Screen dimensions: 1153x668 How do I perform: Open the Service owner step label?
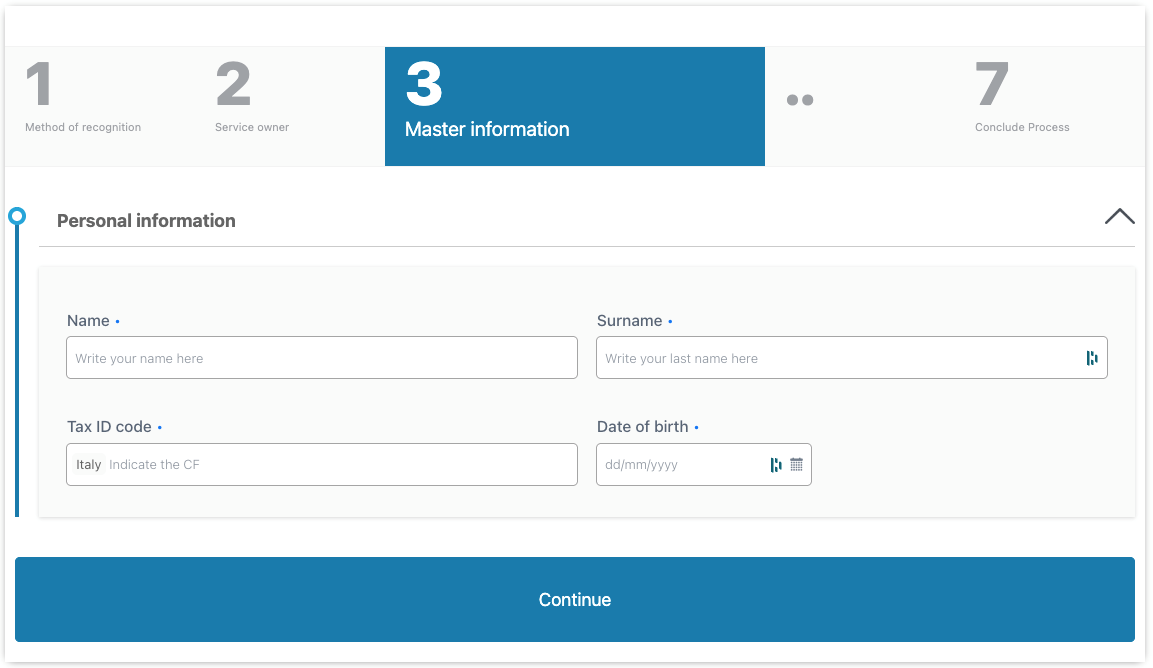(252, 127)
